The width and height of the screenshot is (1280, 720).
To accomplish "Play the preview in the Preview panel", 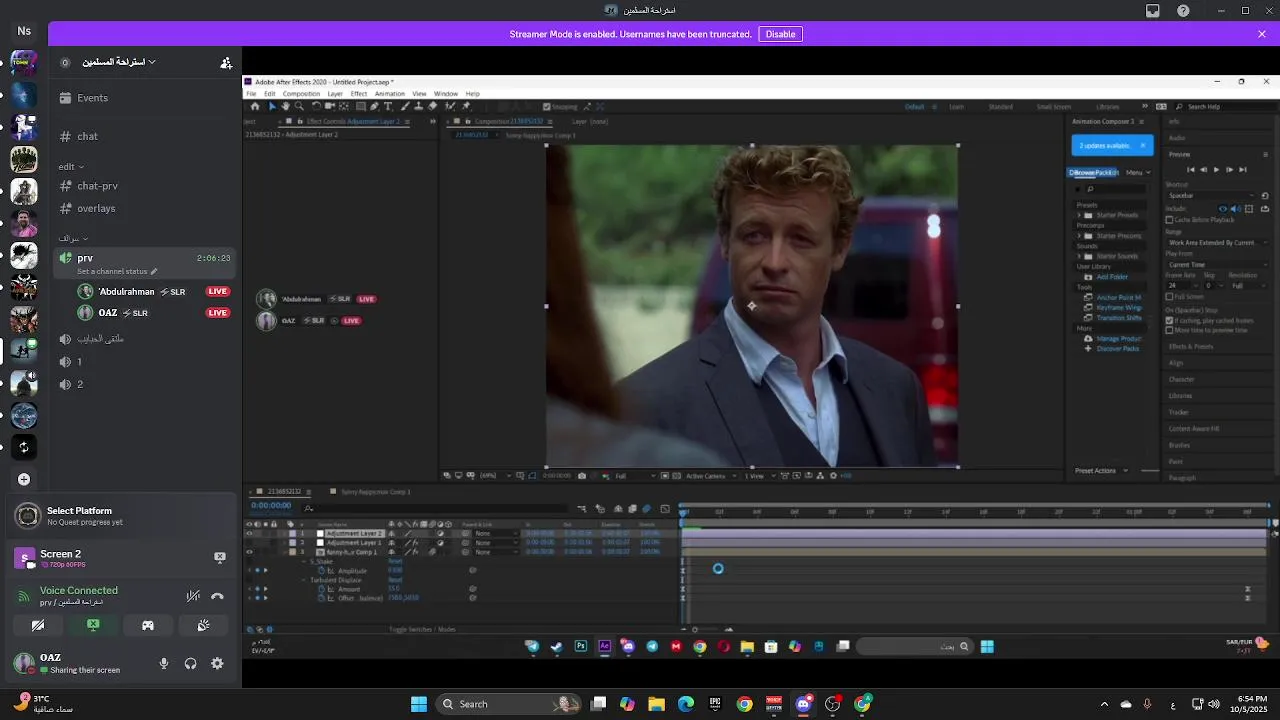I will tap(1216, 170).
